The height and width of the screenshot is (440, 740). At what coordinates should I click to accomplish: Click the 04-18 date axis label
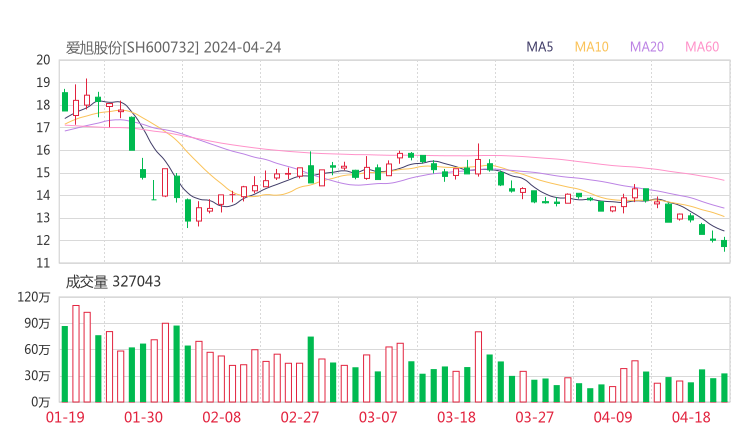point(691,417)
